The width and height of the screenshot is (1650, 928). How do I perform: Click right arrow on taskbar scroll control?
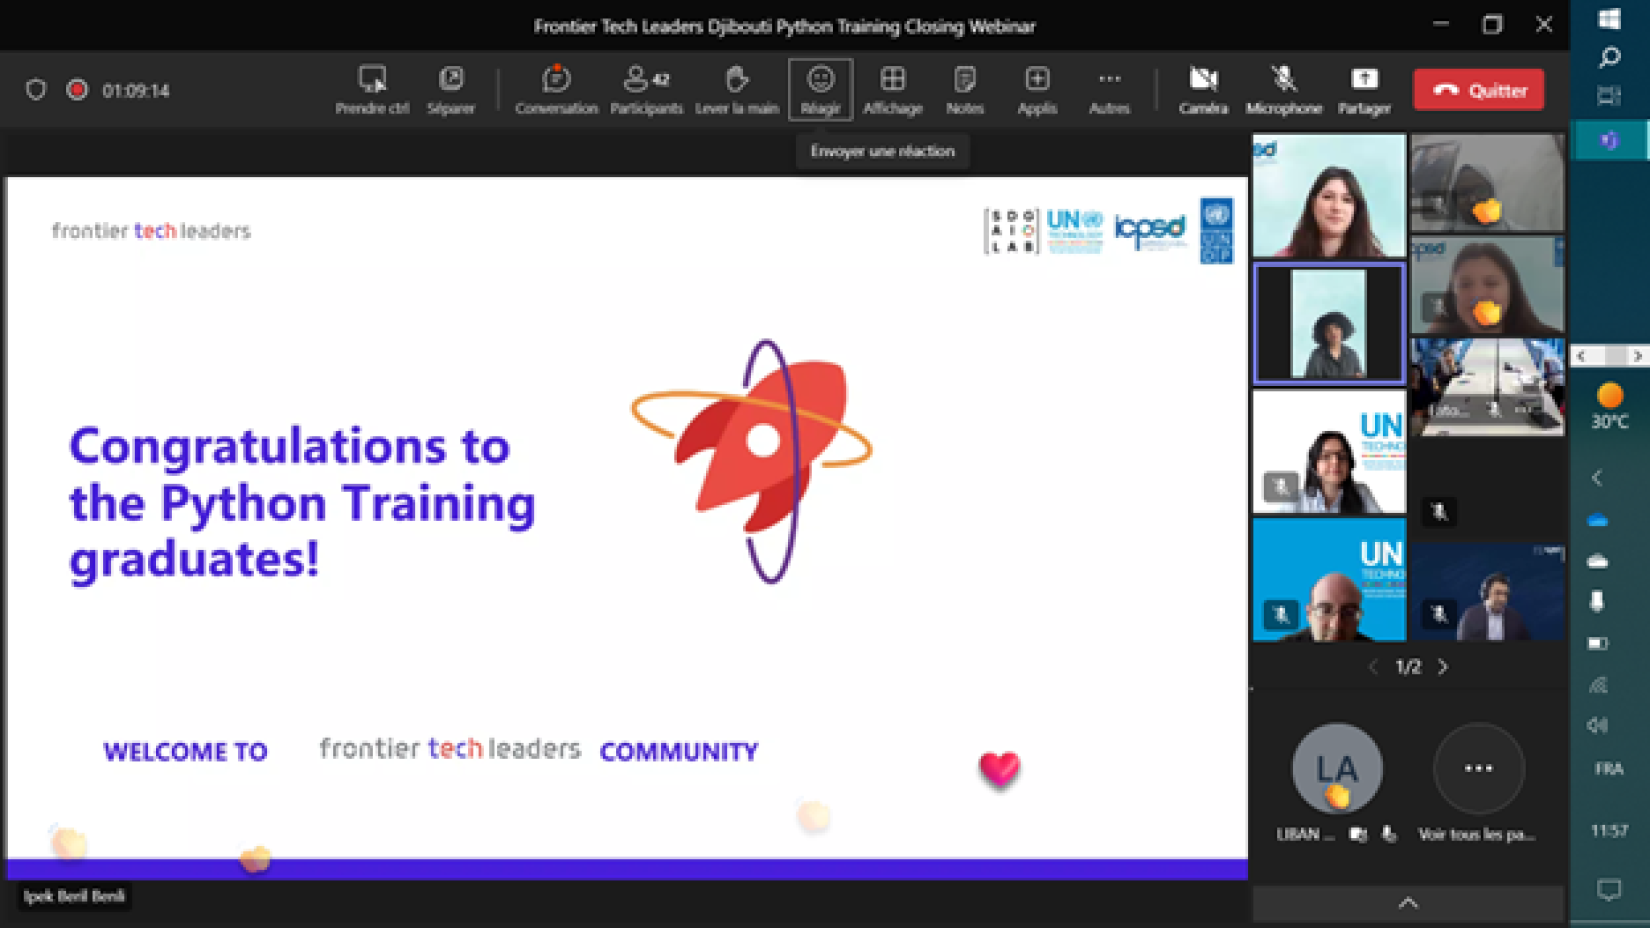click(x=1637, y=356)
